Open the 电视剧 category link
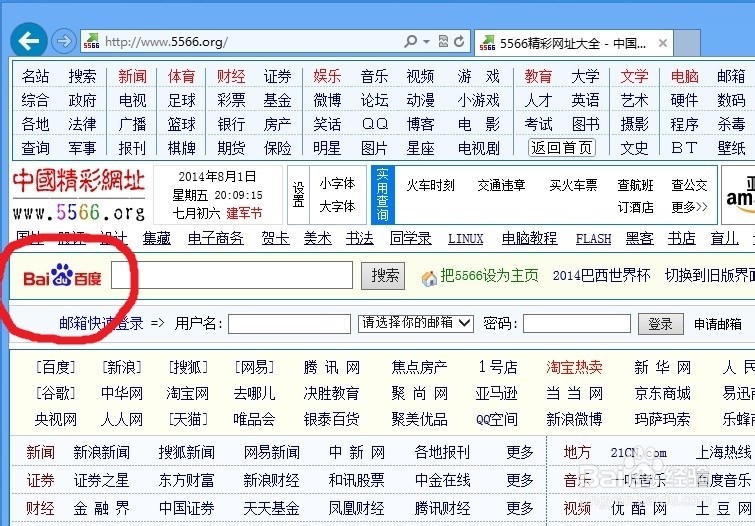The width and height of the screenshot is (755, 526). coord(479,148)
